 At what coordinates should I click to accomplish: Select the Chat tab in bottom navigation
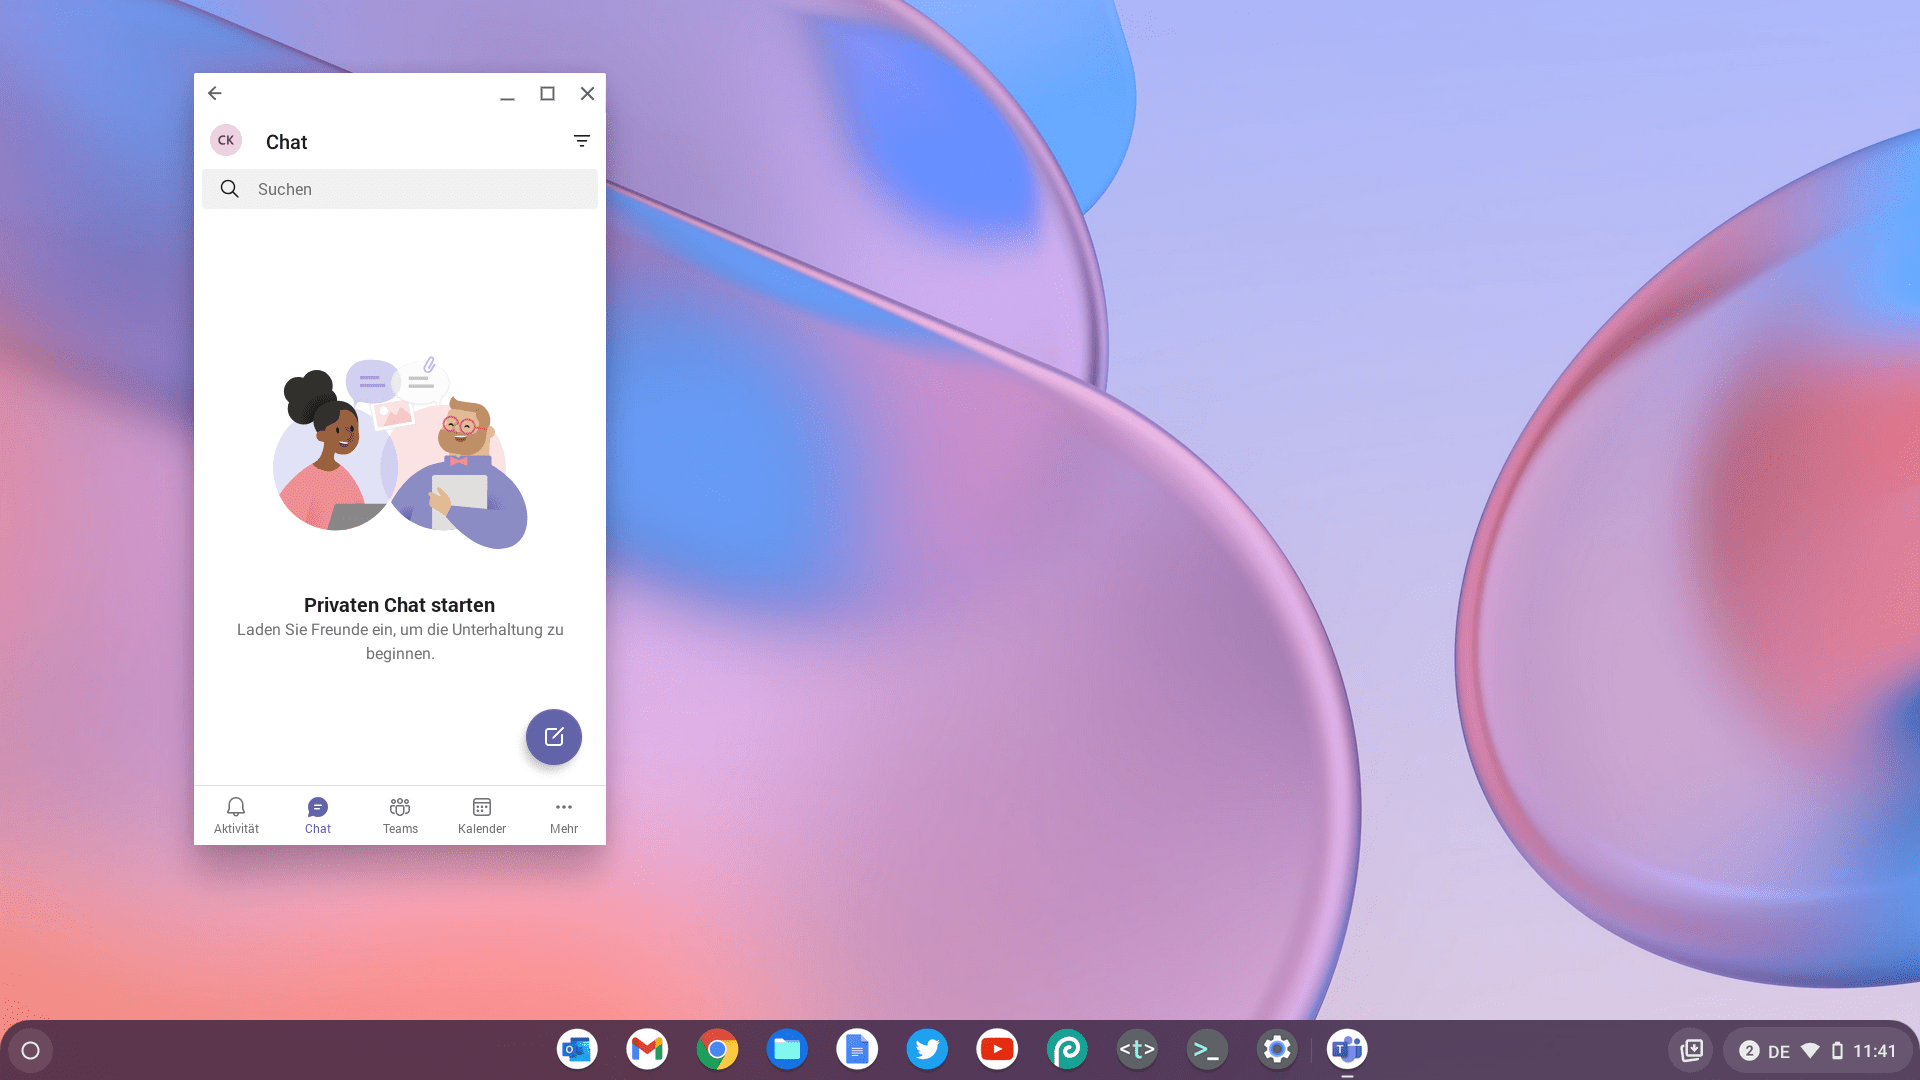pos(318,815)
